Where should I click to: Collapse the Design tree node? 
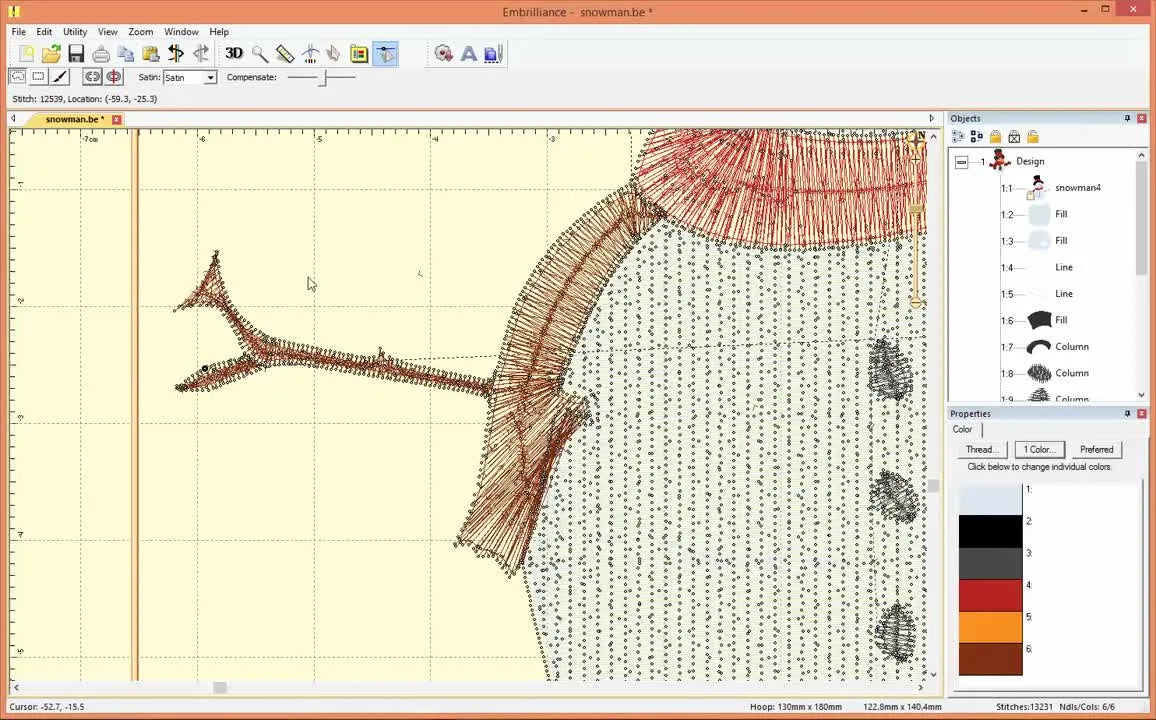(x=961, y=161)
